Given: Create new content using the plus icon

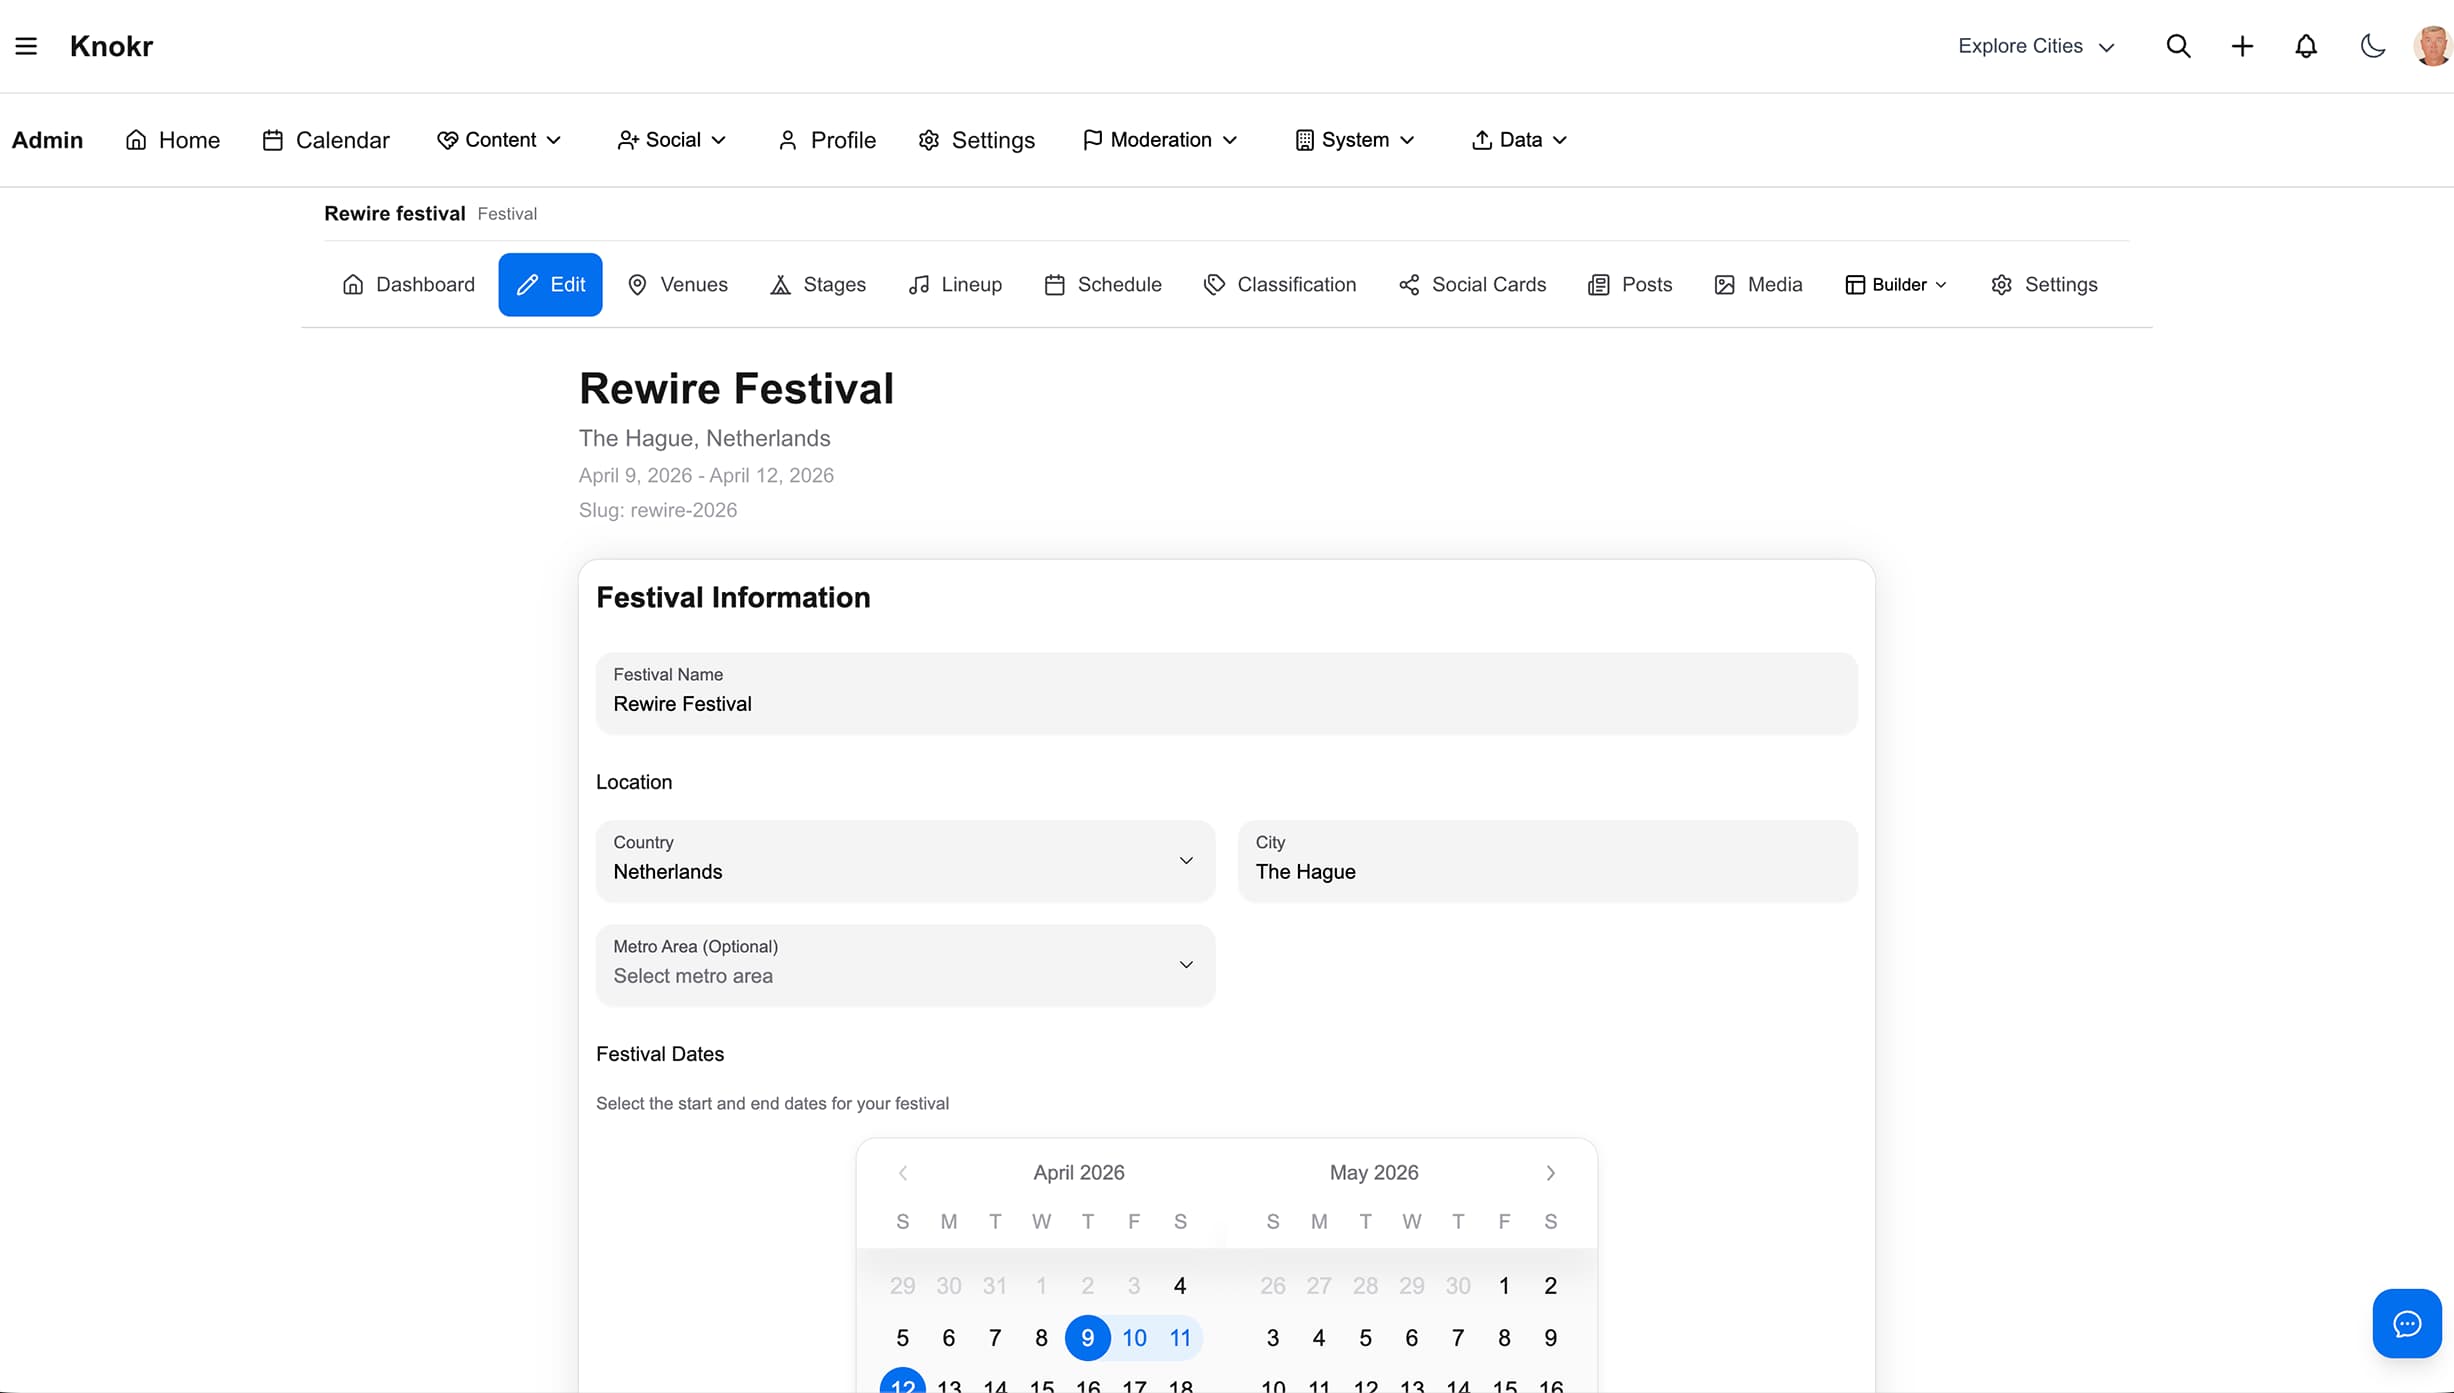Looking at the screenshot, I should pyautogui.click(x=2242, y=45).
